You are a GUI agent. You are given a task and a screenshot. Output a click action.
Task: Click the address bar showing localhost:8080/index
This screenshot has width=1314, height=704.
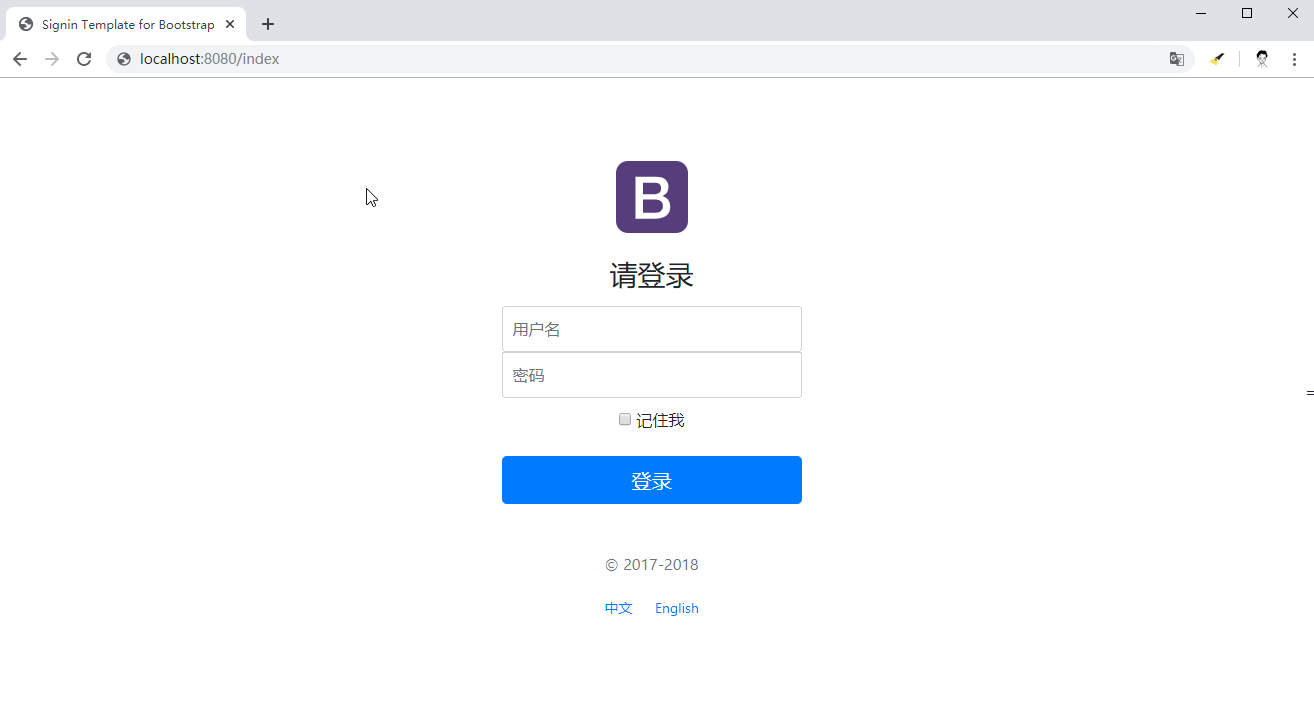pyautogui.click(x=650, y=59)
